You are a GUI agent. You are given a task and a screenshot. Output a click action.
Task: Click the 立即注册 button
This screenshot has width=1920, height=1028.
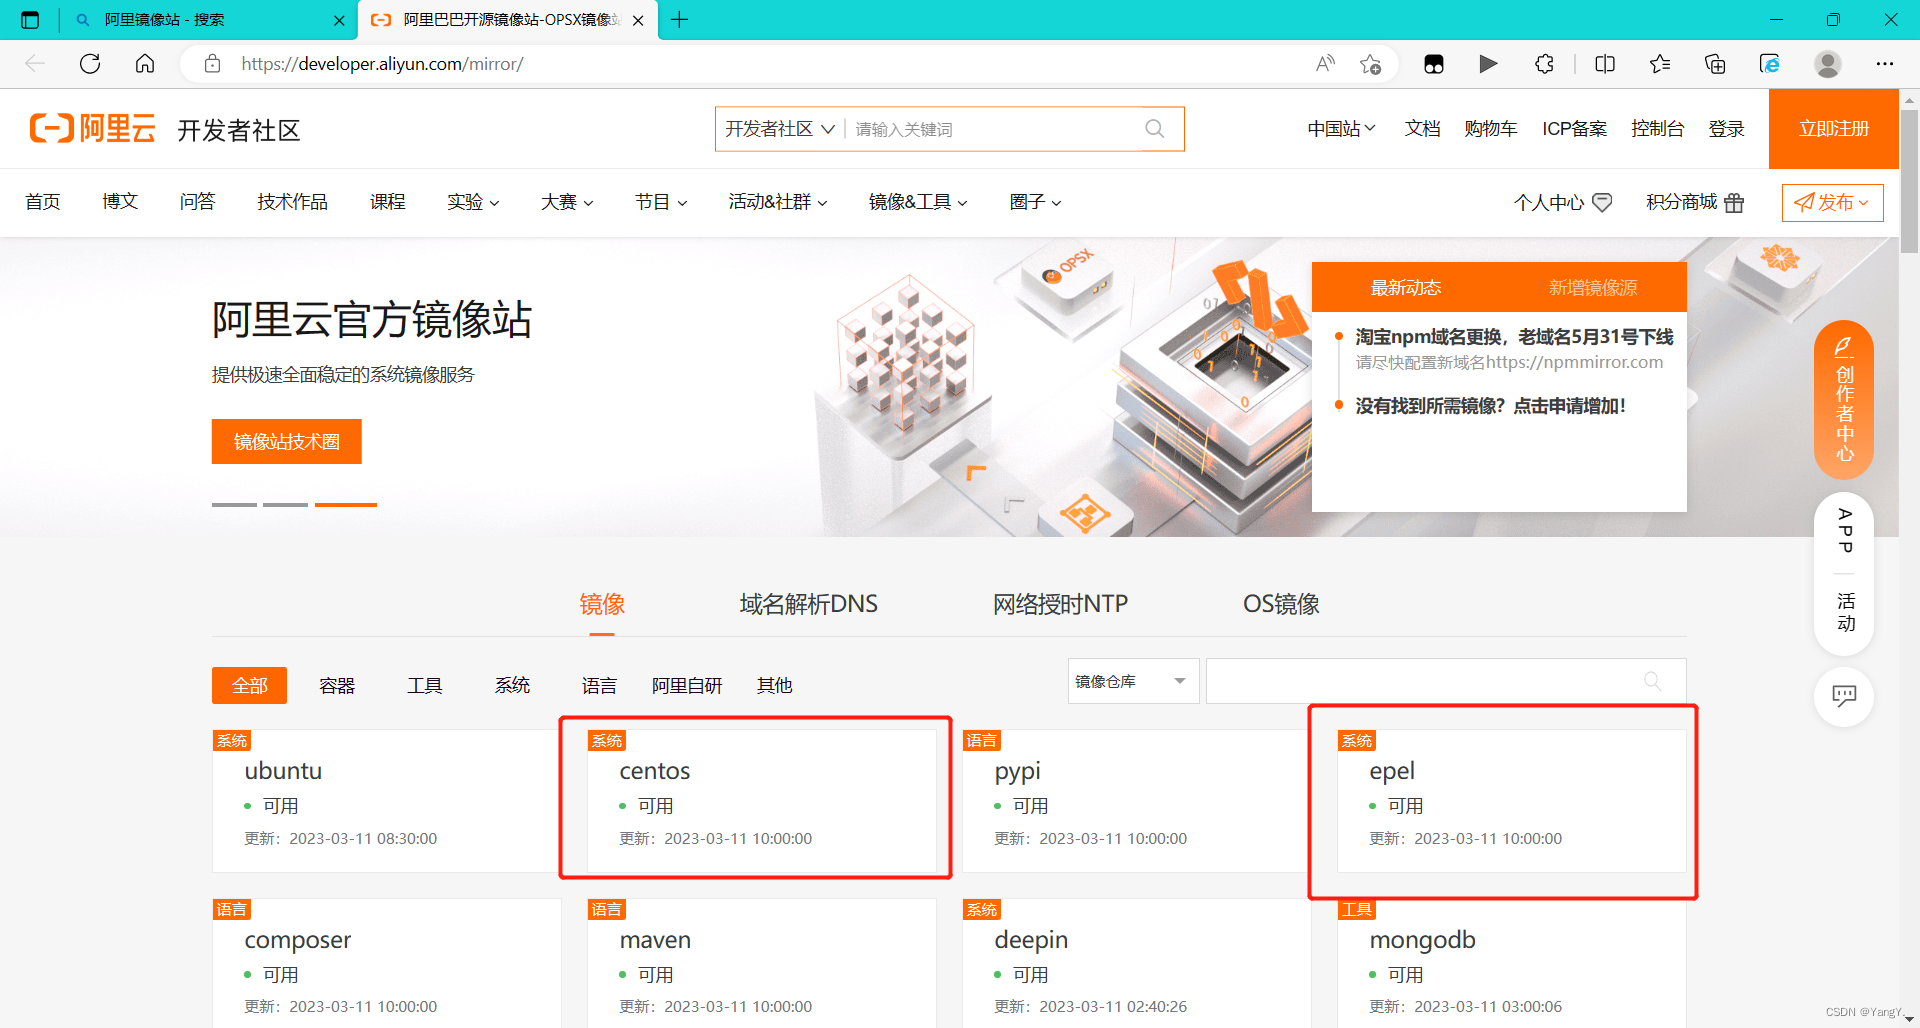coord(1834,129)
